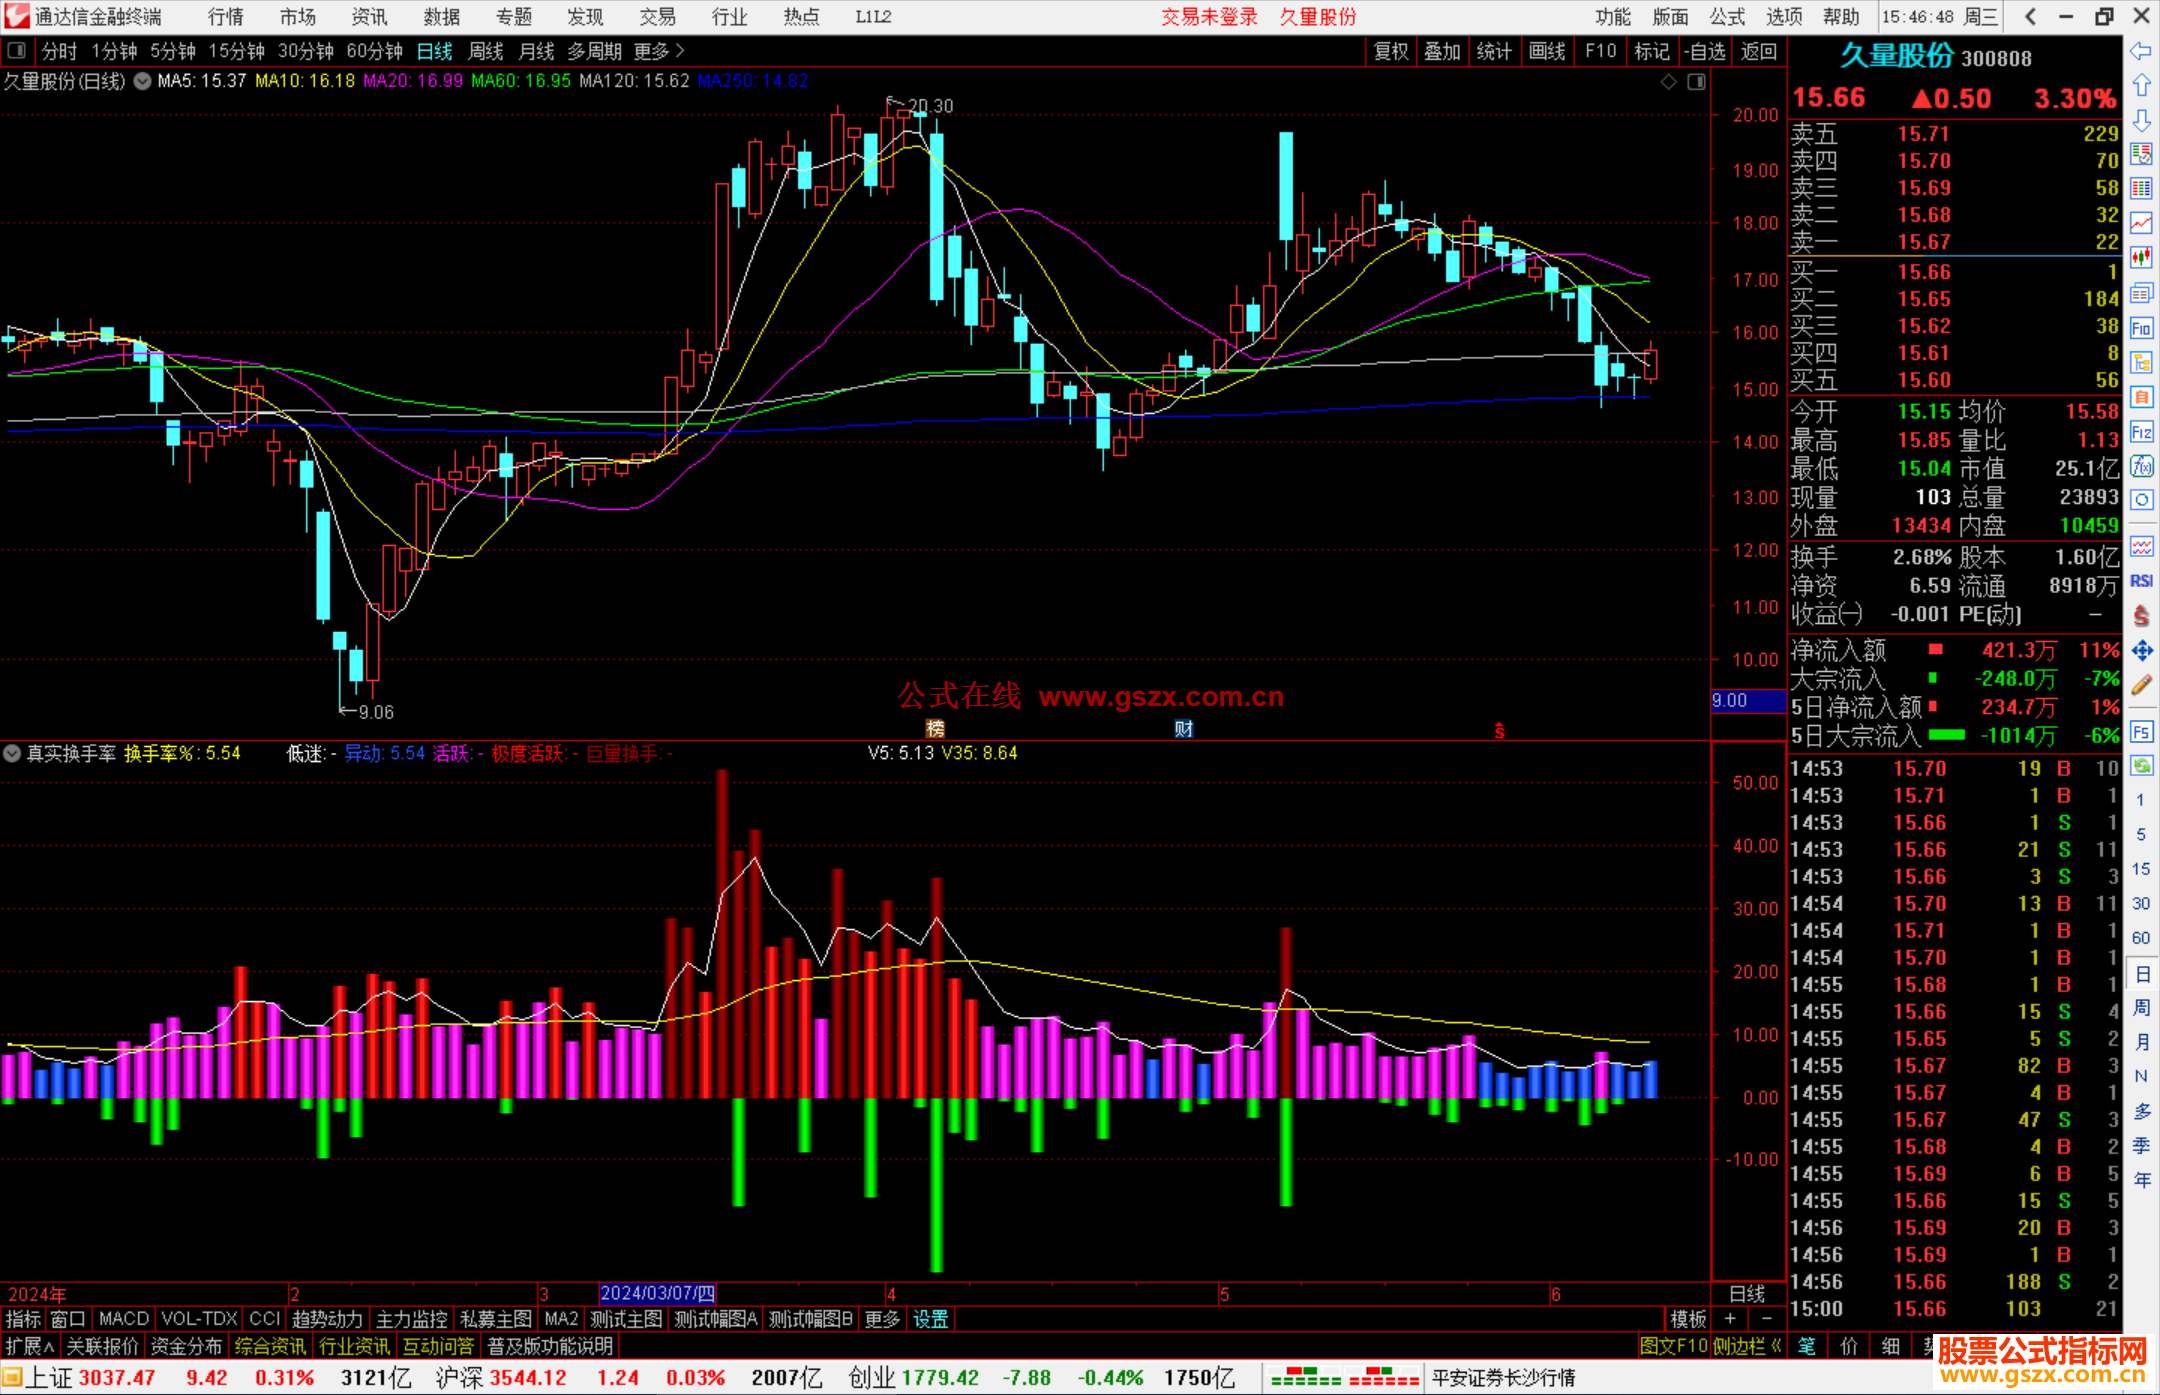Open the RSI indicator from sidebar
The height and width of the screenshot is (1395, 2160).
pyautogui.click(x=2141, y=581)
